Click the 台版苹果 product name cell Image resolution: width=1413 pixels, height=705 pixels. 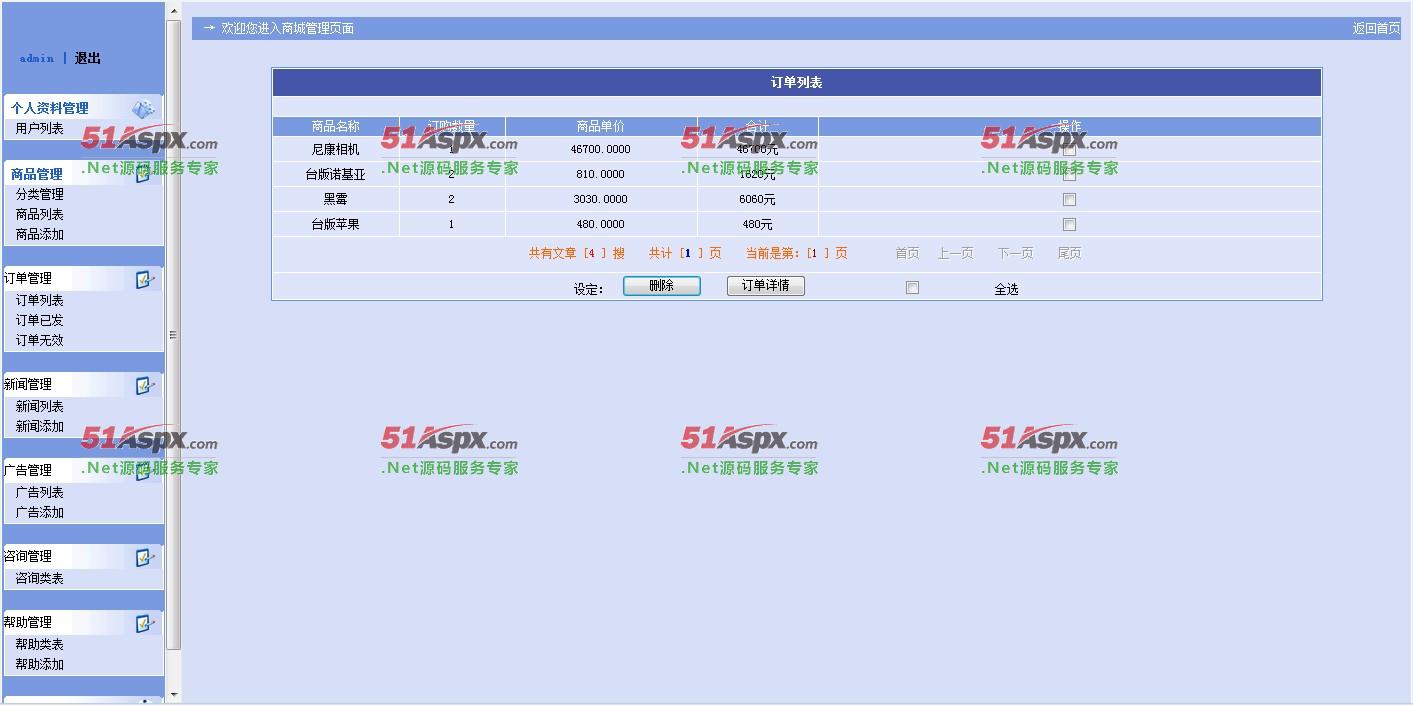[x=336, y=224]
